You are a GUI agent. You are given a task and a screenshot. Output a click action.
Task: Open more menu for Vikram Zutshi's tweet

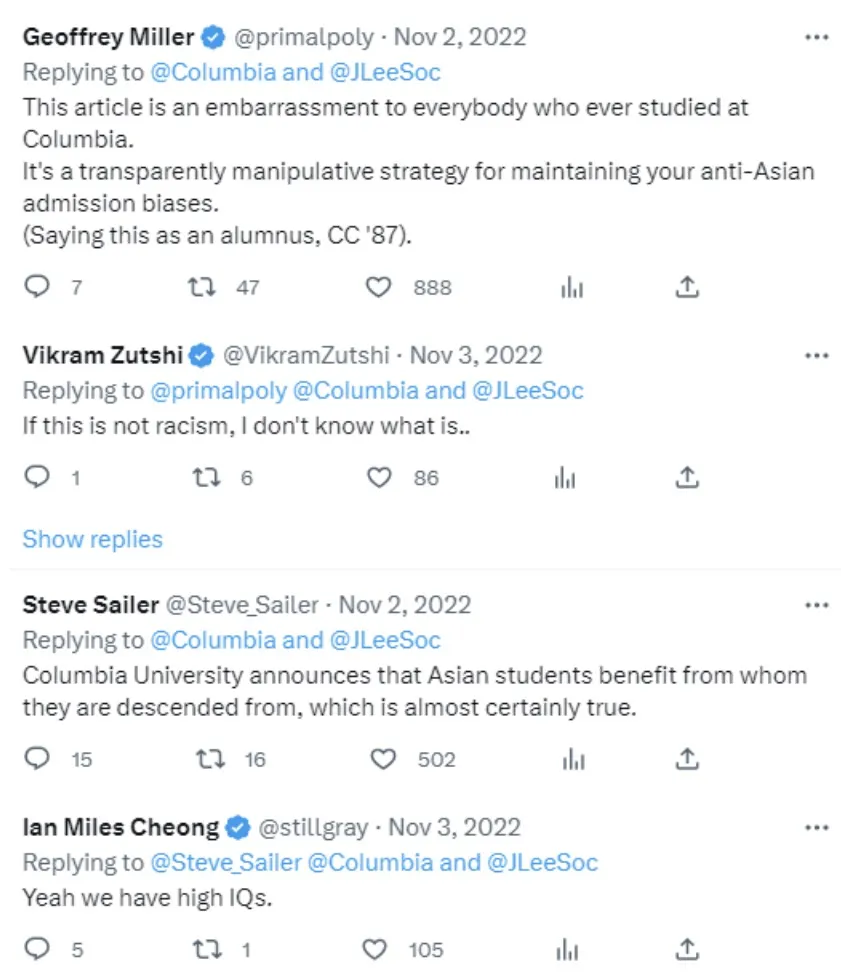click(817, 355)
